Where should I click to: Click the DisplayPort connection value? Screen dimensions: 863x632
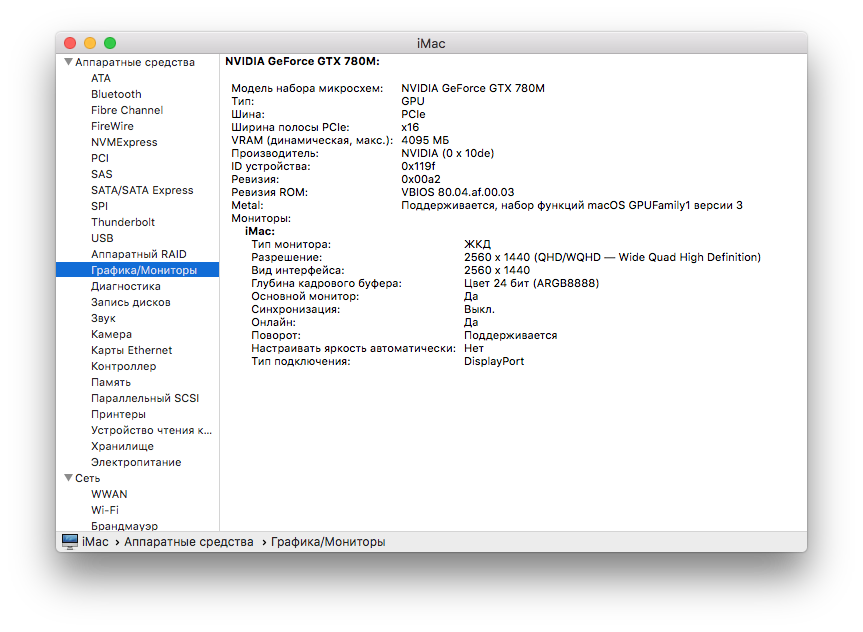494,361
